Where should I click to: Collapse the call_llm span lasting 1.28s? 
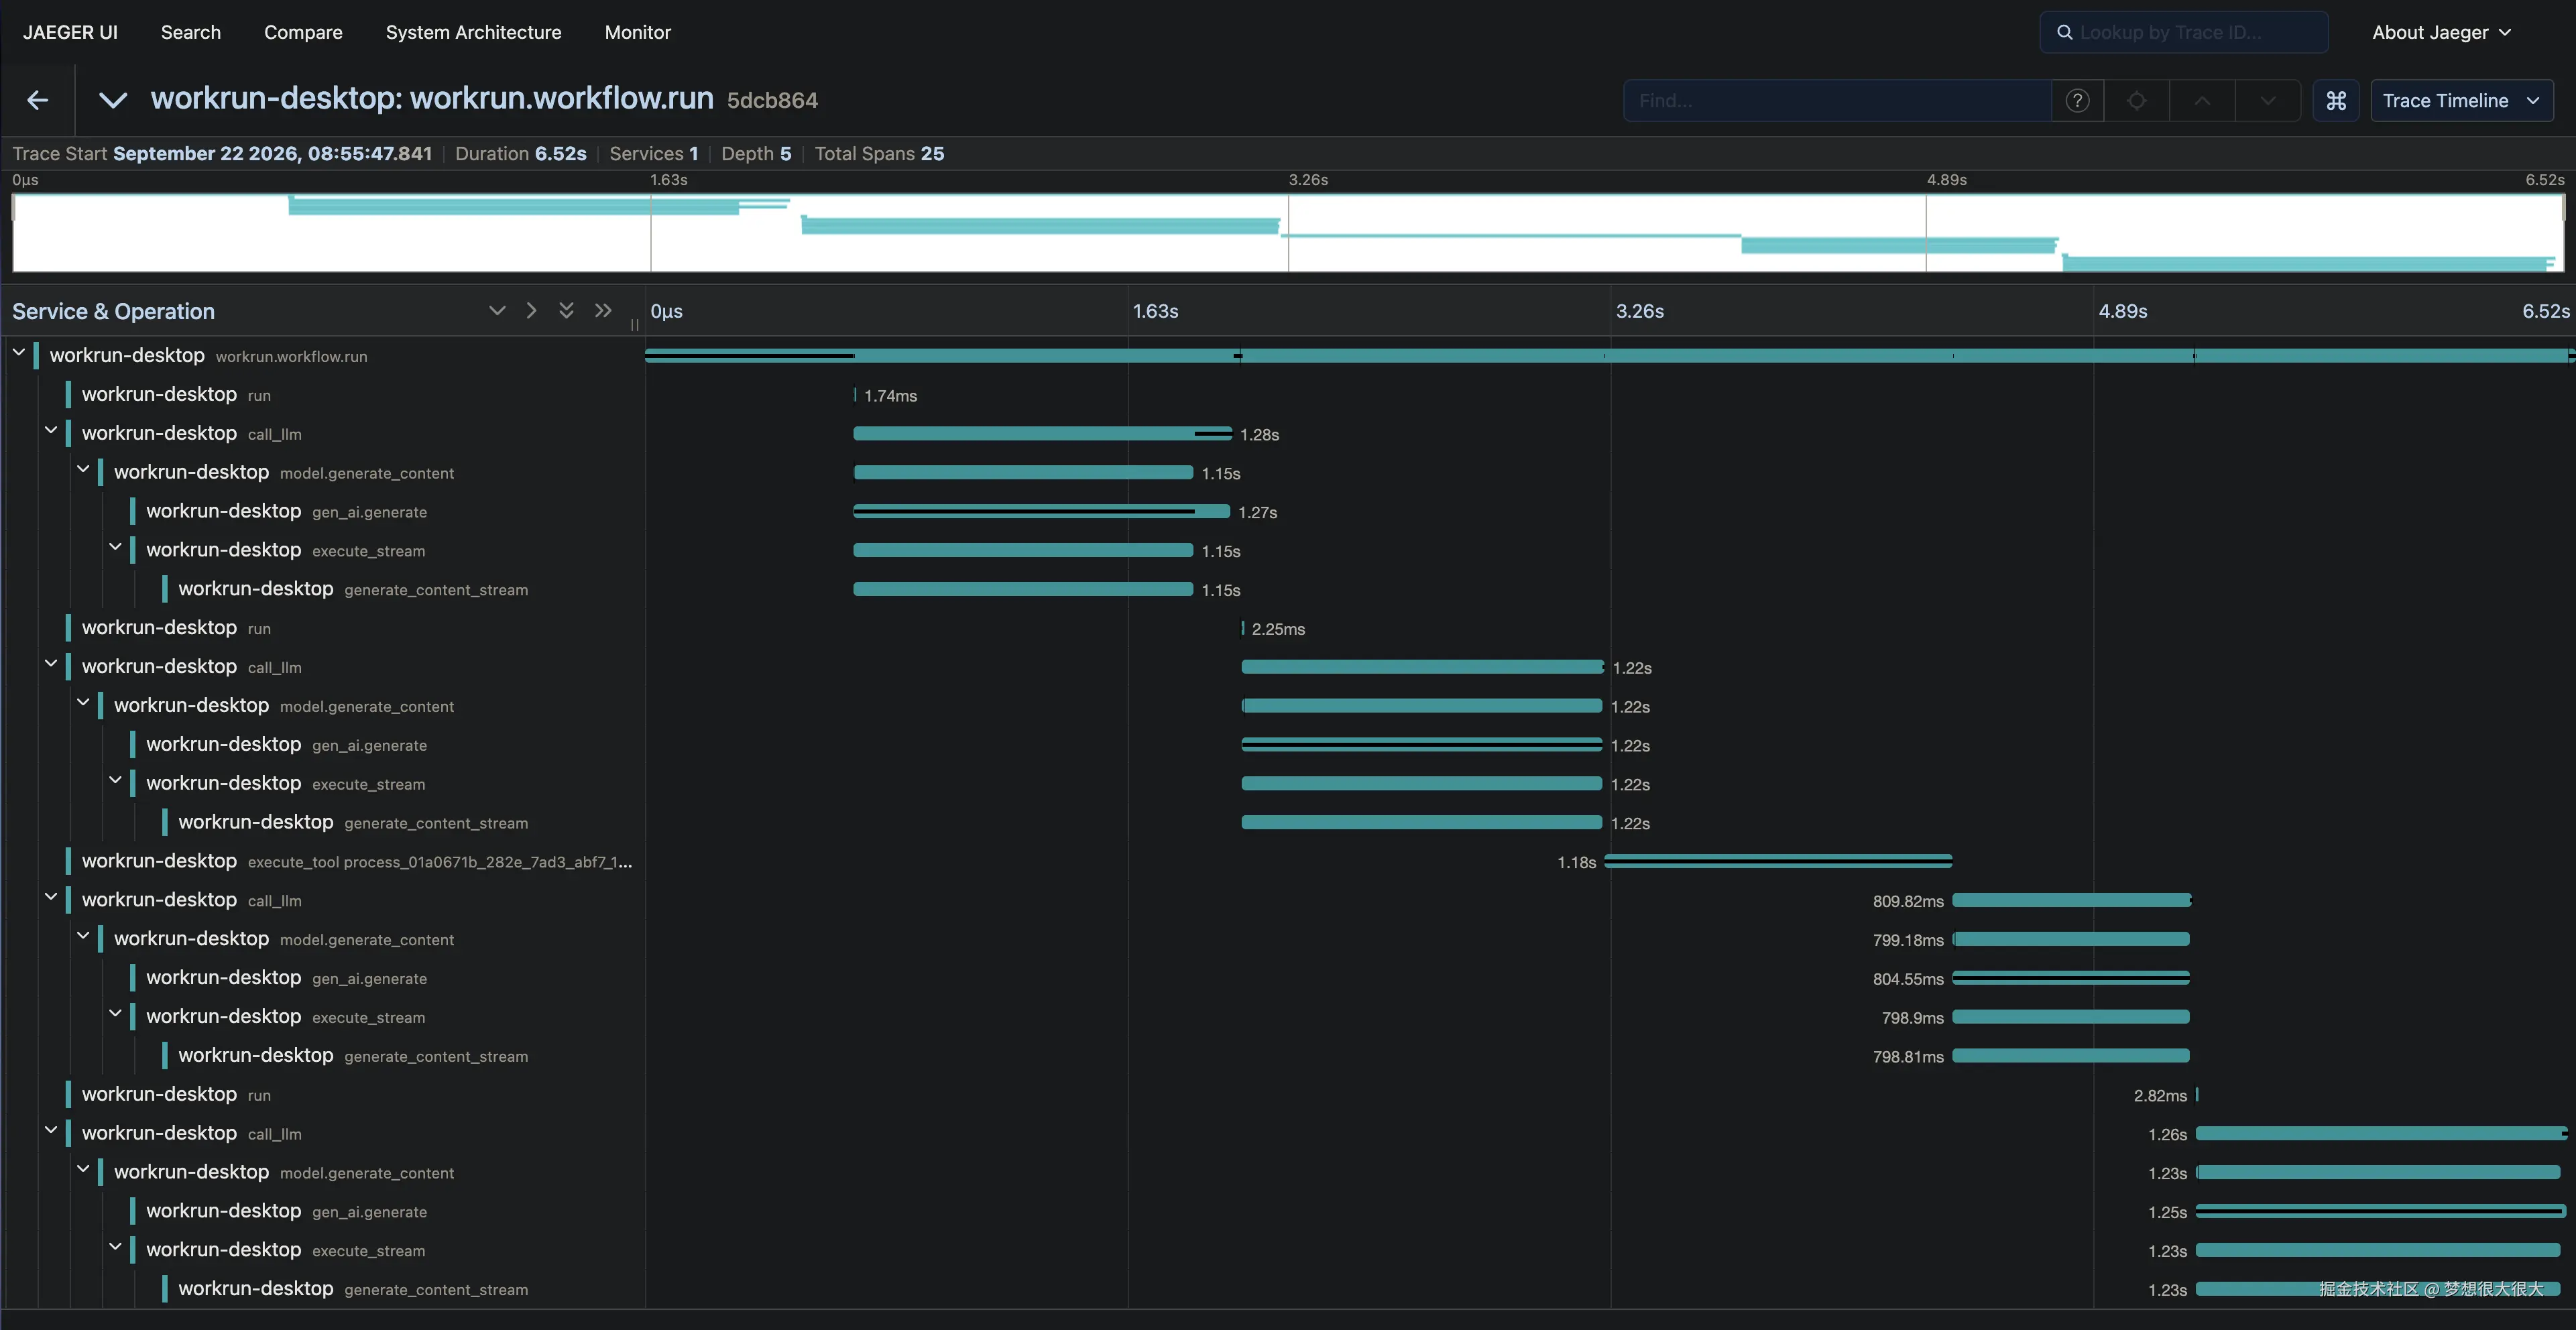51,430
